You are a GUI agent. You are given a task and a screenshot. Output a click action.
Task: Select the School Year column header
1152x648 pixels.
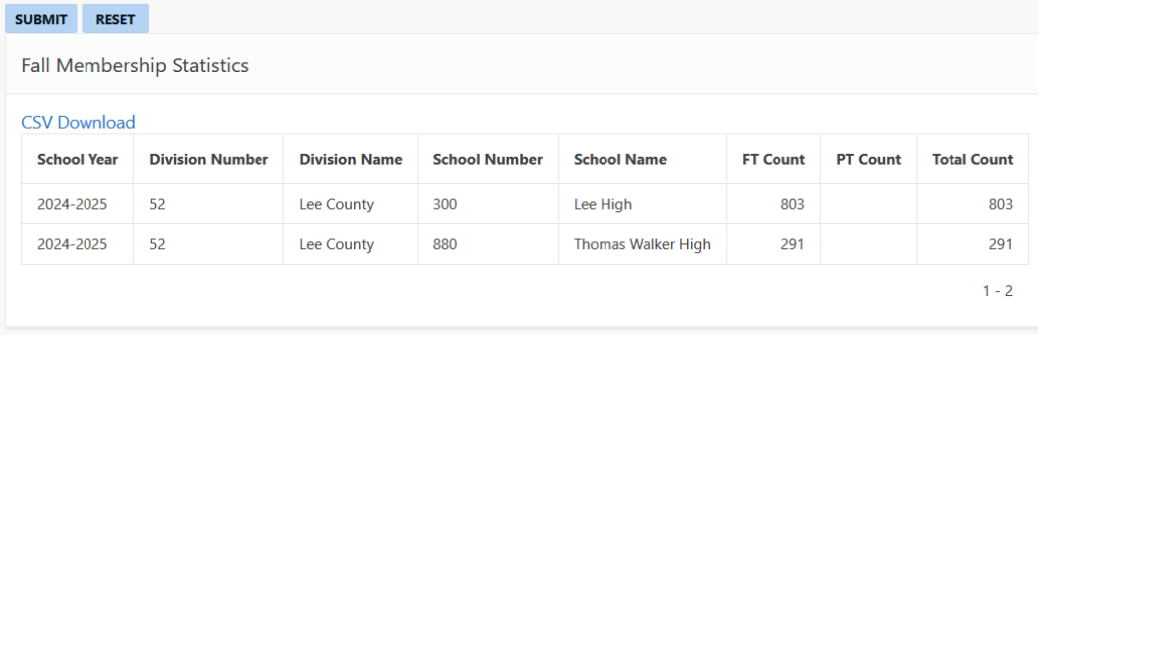(x=77, y=159)
